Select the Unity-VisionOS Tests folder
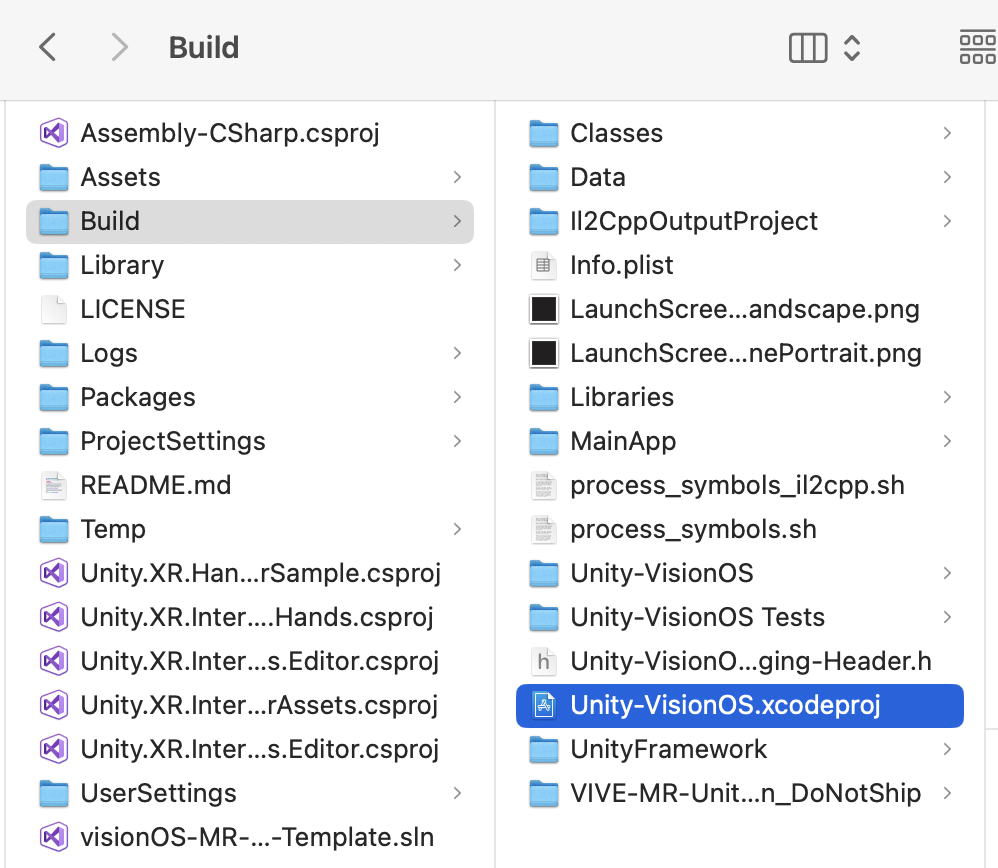Screen dimensions: 998x868 740,617
